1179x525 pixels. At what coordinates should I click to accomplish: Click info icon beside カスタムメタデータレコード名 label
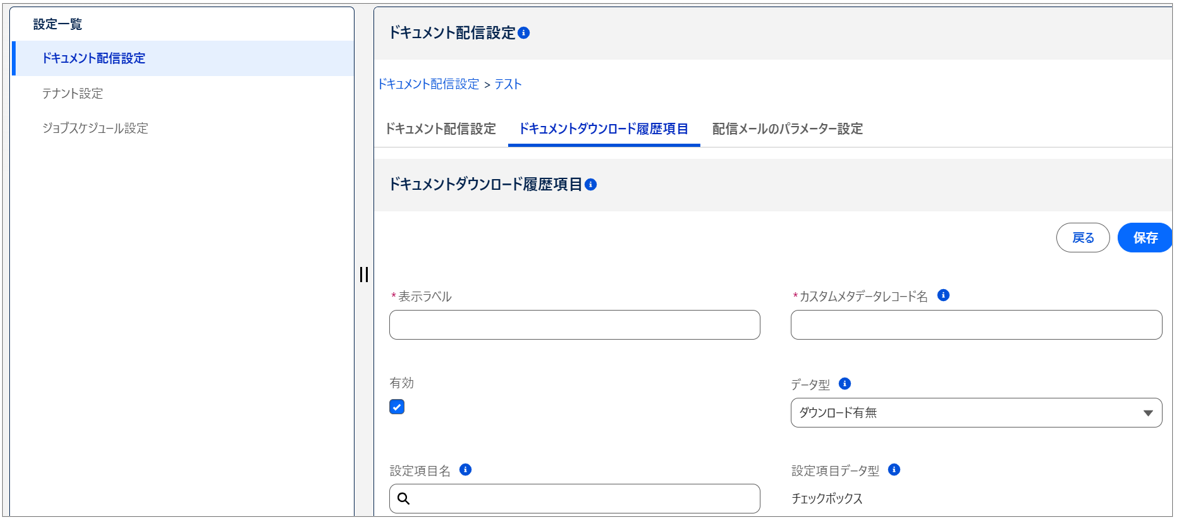point(943,296)
